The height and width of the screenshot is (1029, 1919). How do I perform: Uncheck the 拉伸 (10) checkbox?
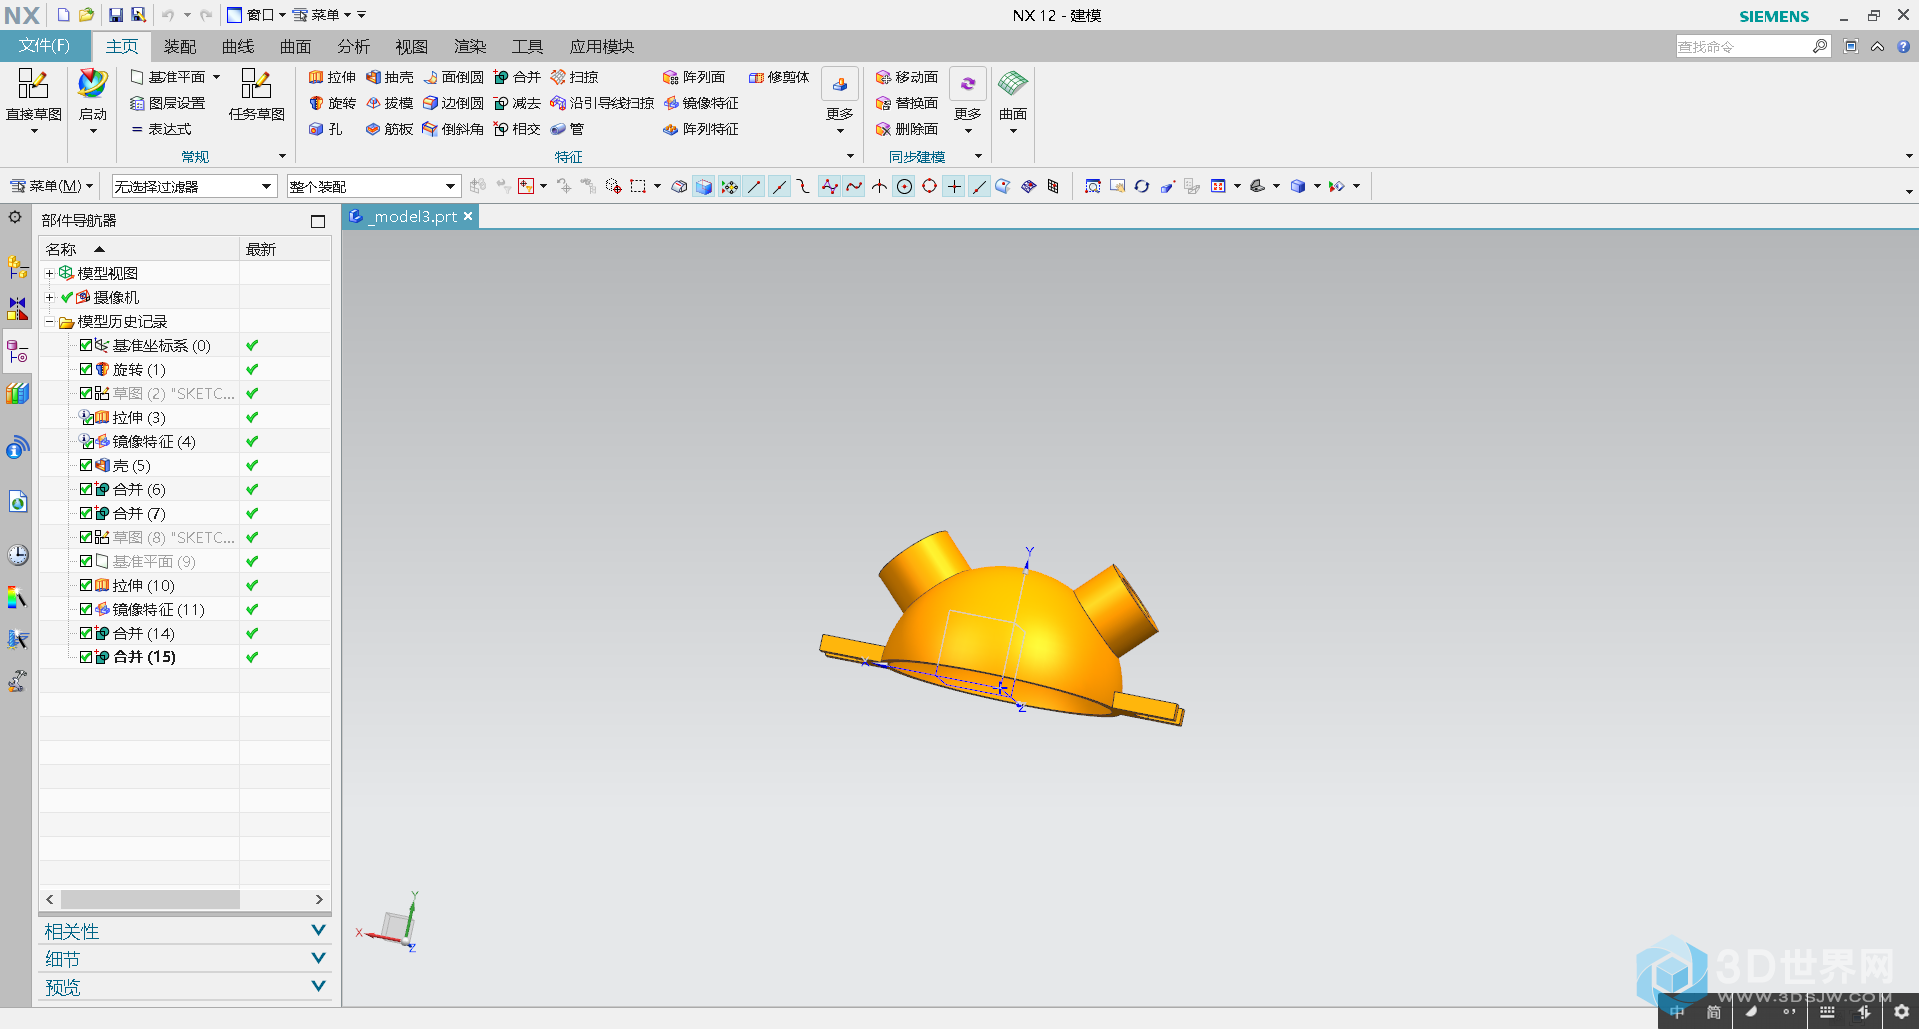click(86, 585)
